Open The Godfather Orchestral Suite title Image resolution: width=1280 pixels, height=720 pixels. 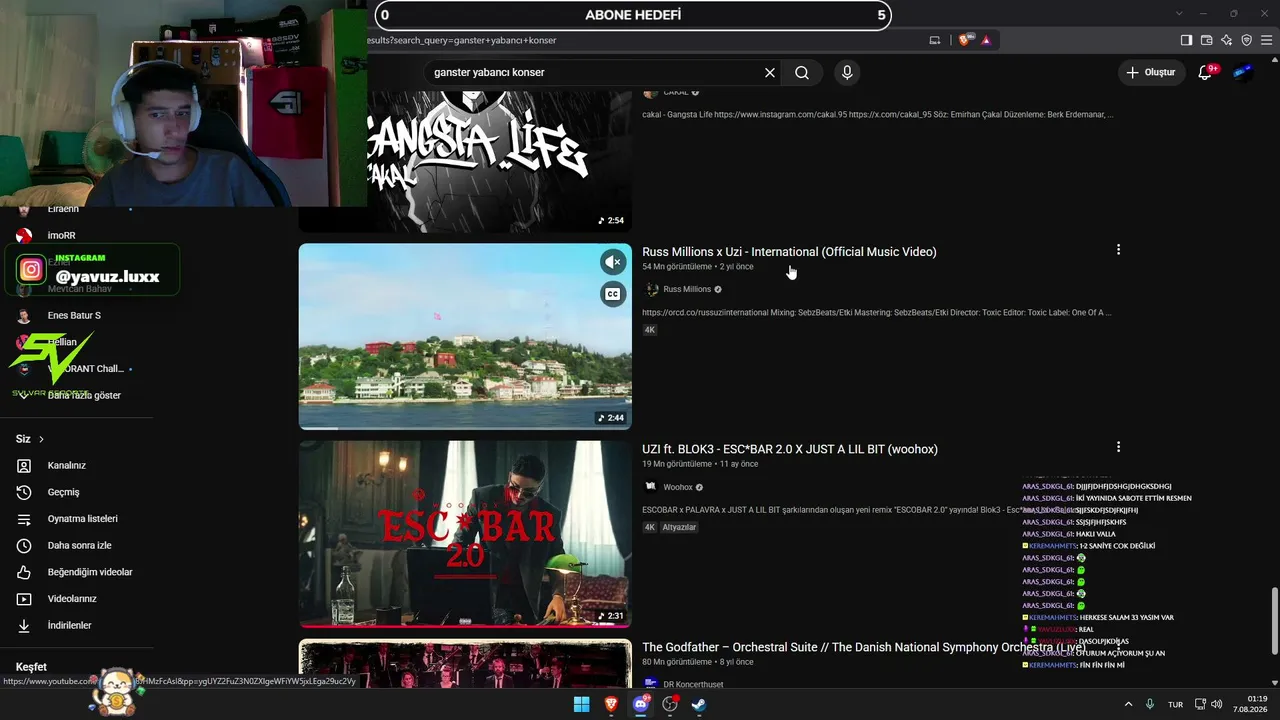(863, 647)
